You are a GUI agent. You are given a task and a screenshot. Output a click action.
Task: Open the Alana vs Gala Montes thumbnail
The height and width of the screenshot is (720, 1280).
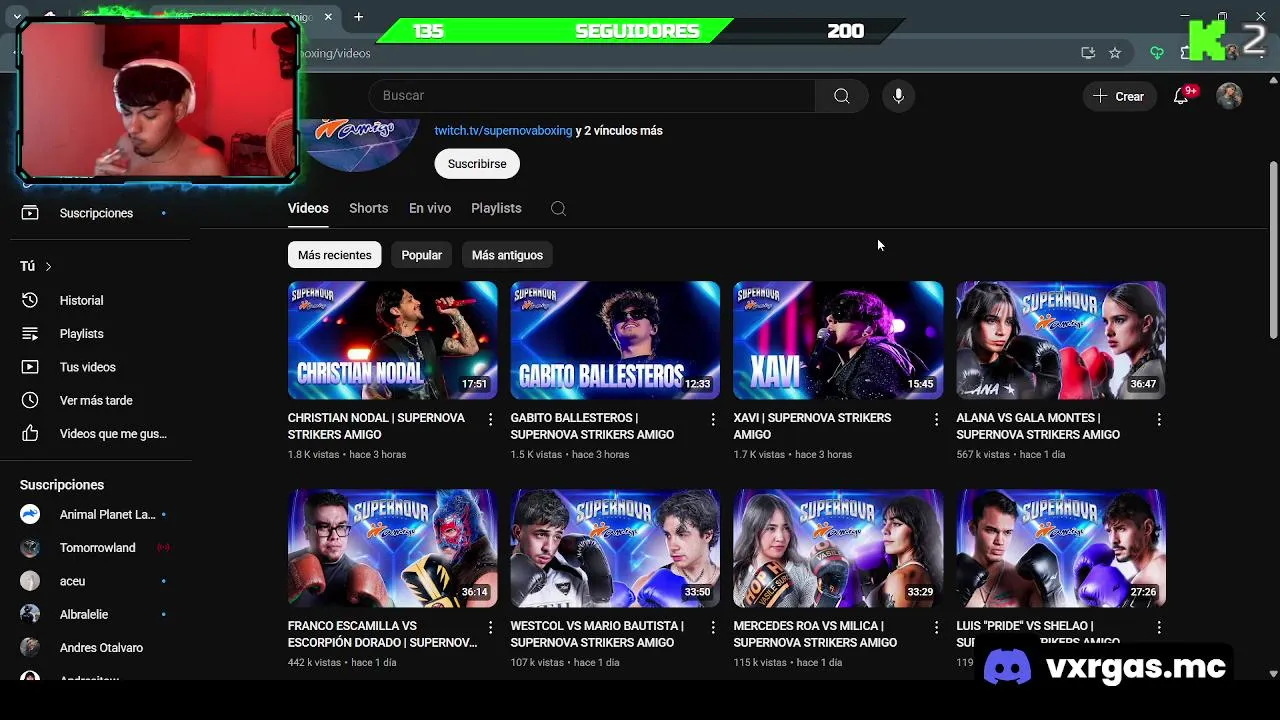click(1061, 340)
